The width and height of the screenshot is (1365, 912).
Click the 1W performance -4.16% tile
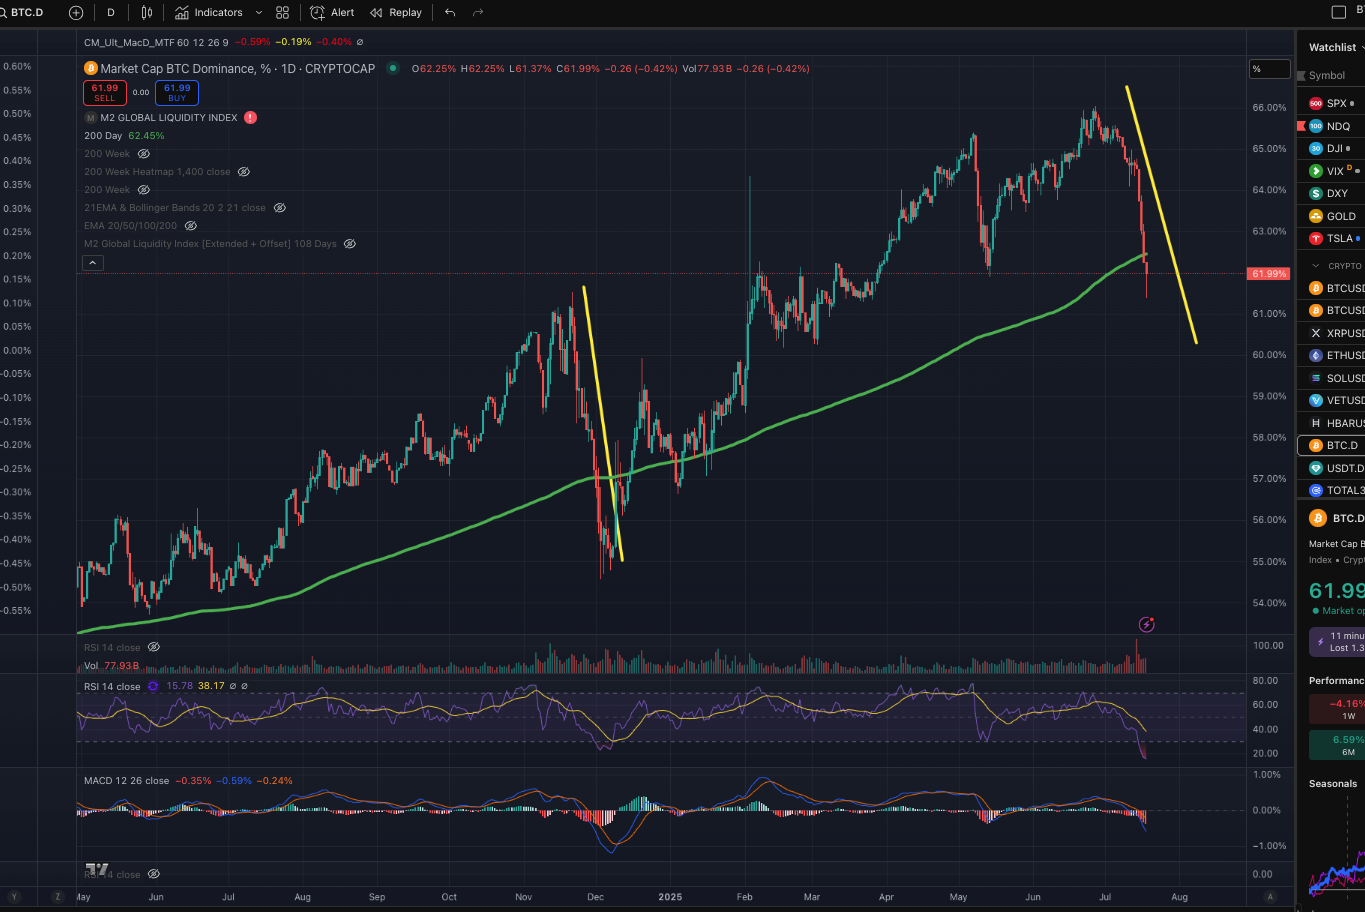[1337, 709]
